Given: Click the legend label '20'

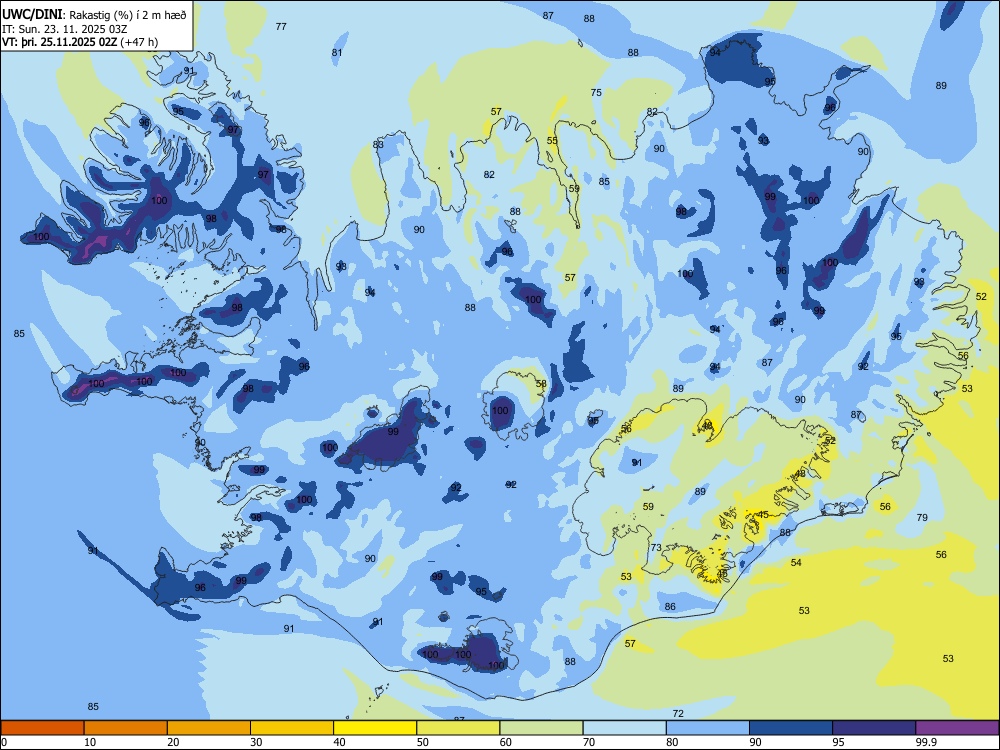Looking at the screenshot, I should [x=173, y=742].
